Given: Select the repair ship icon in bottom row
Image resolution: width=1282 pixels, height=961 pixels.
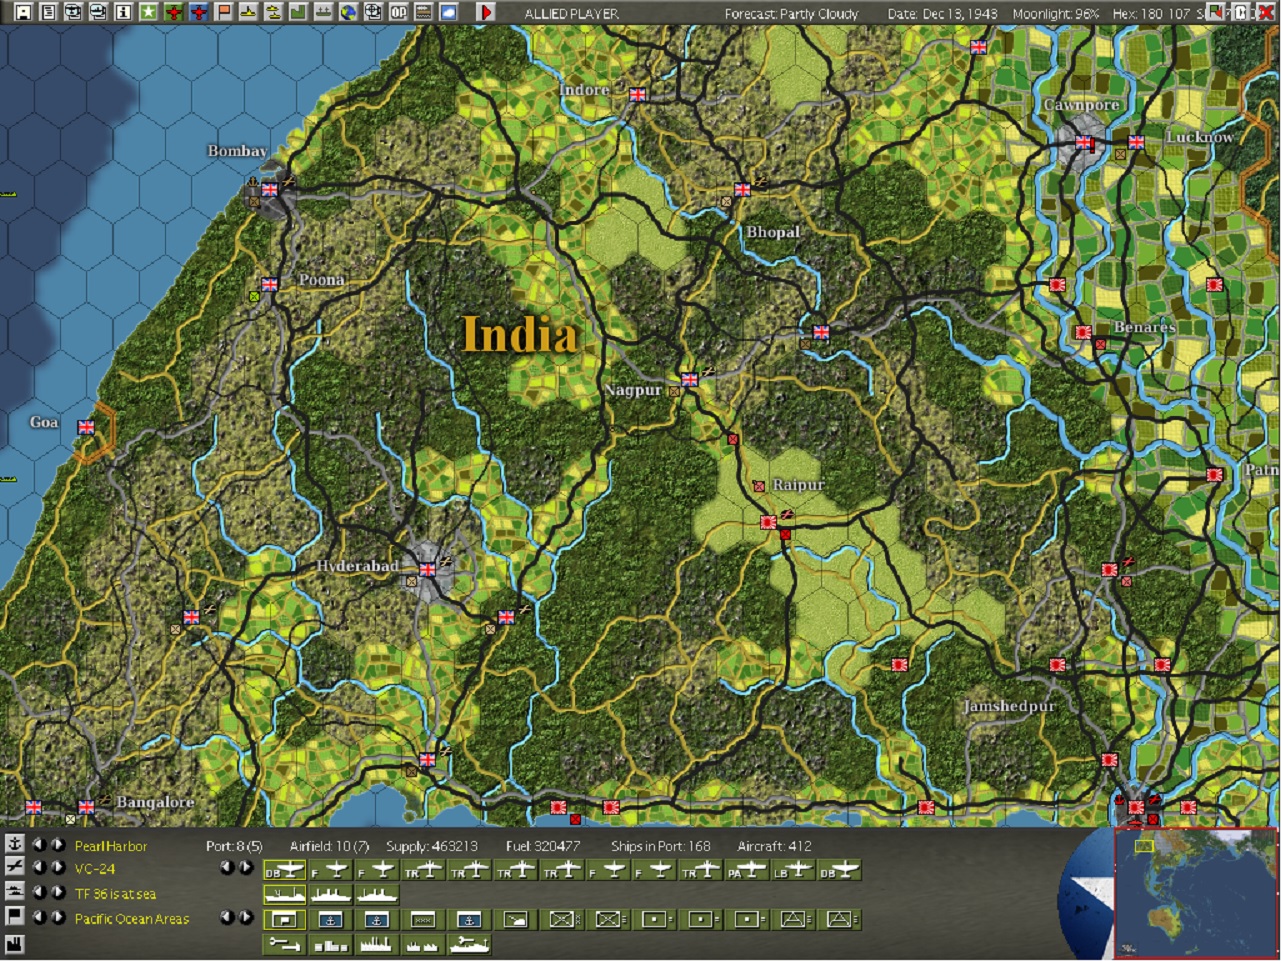Looking at the screenshot, I should coord(469,943).
